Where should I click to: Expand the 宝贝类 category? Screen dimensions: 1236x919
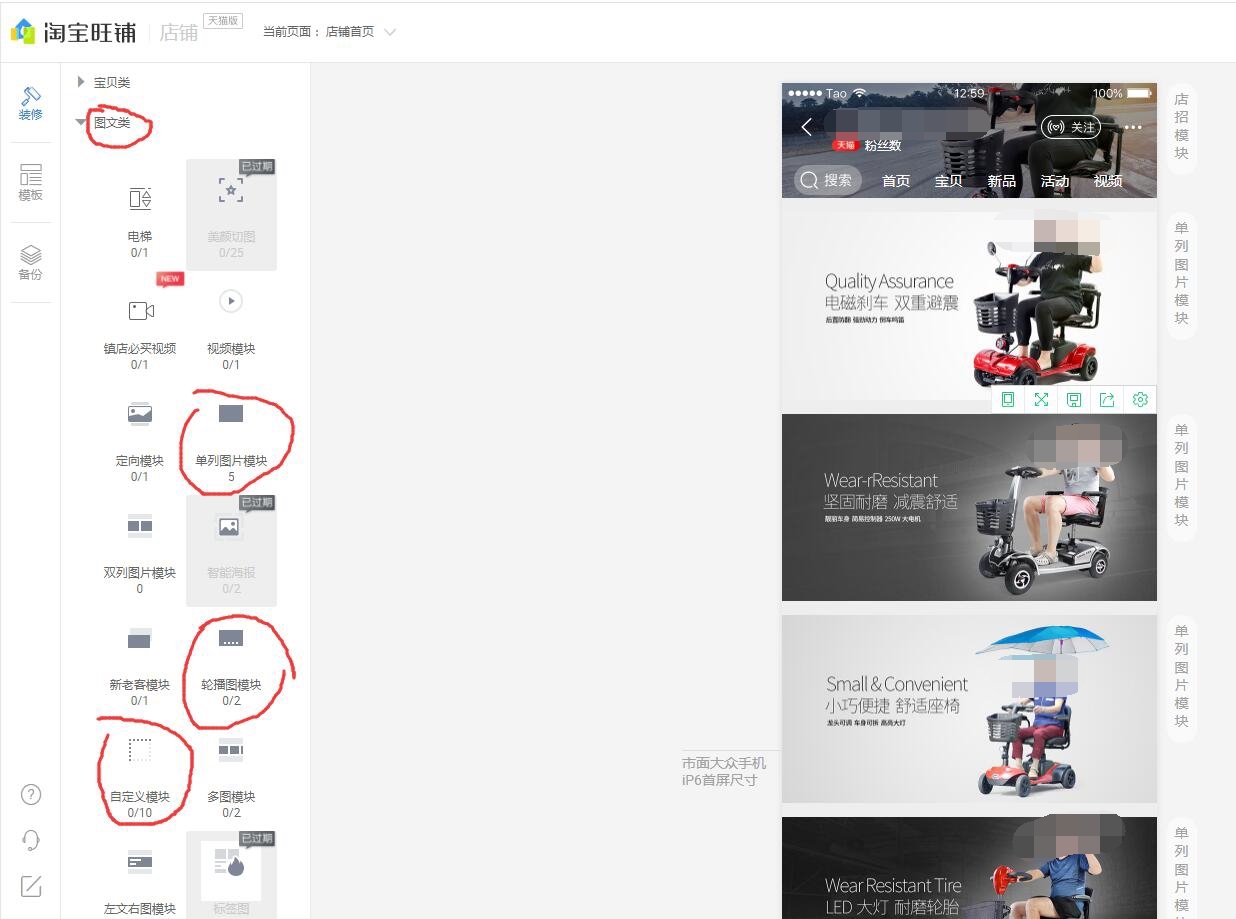104,82
